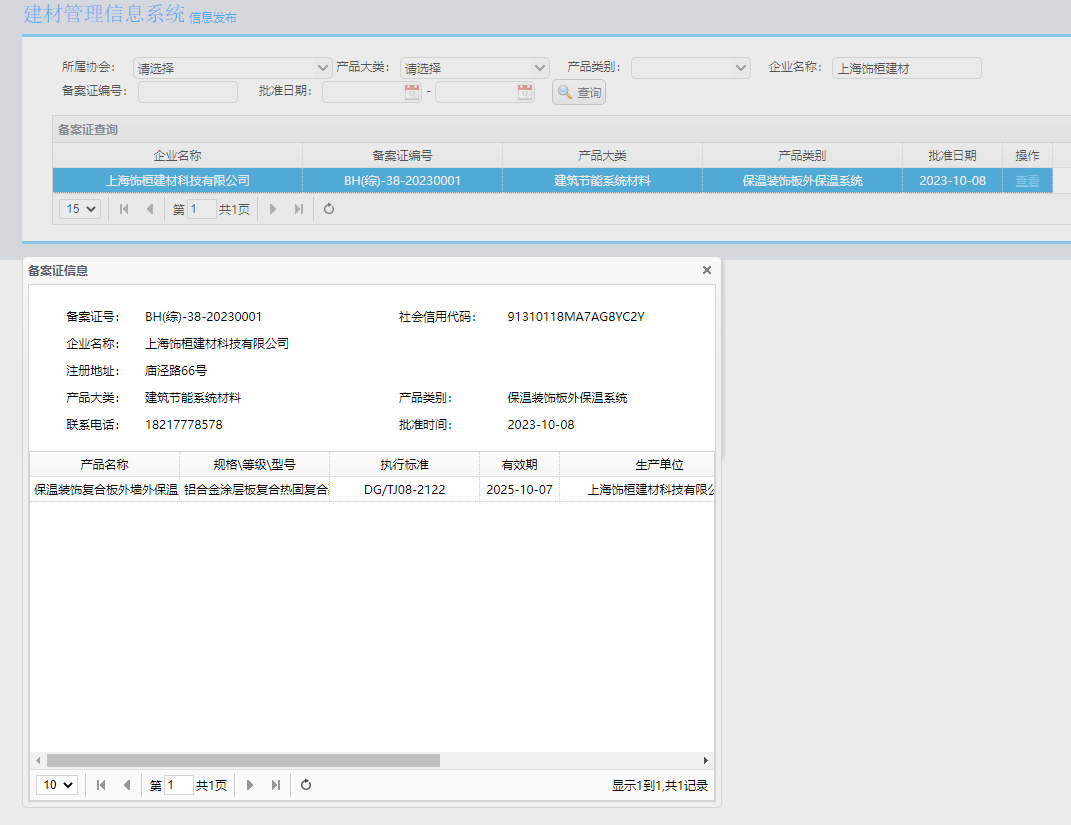1071x825 pixels.
Task: Click the scrollbar right arrow in product grid
Action: pyautogui.click(x=706, y=761)
